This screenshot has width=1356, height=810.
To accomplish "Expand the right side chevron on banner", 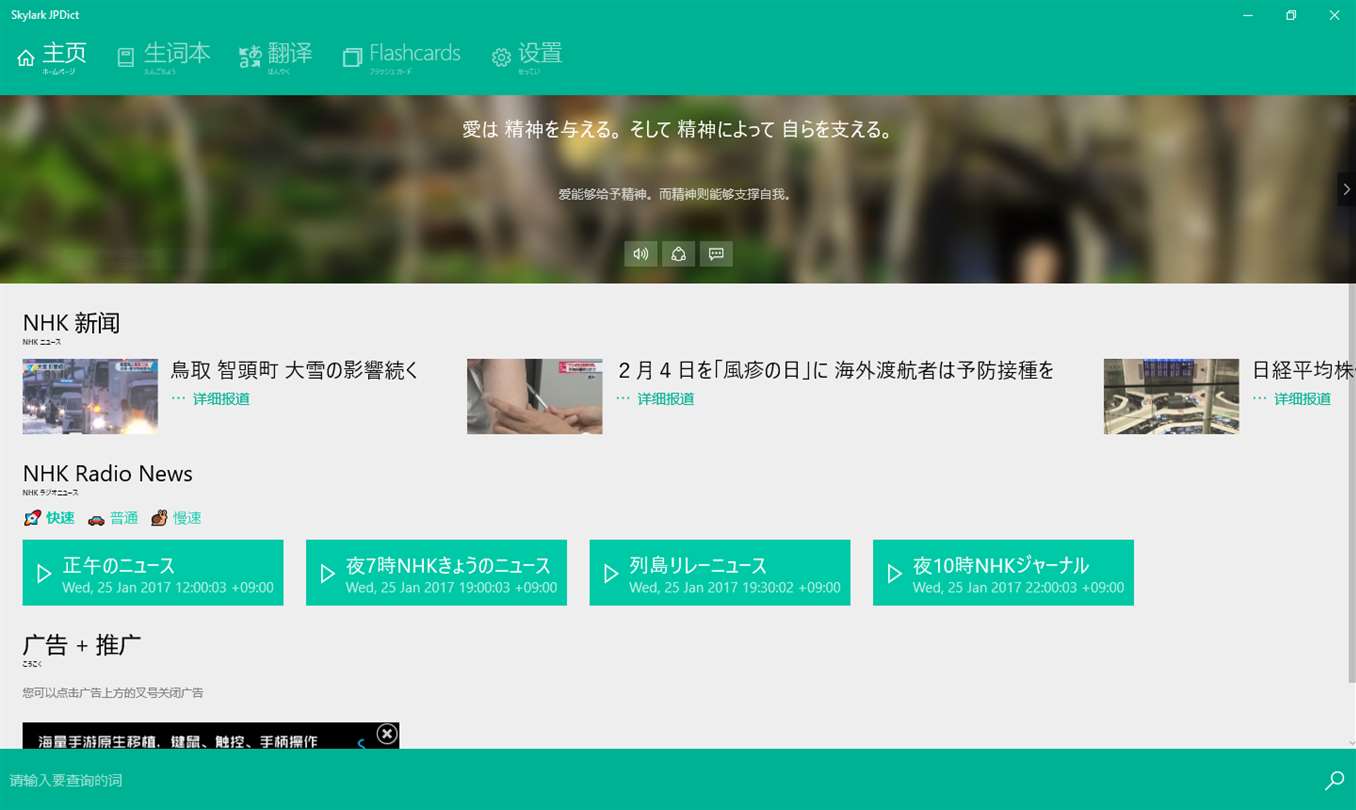I will [x=1346, y=189].
